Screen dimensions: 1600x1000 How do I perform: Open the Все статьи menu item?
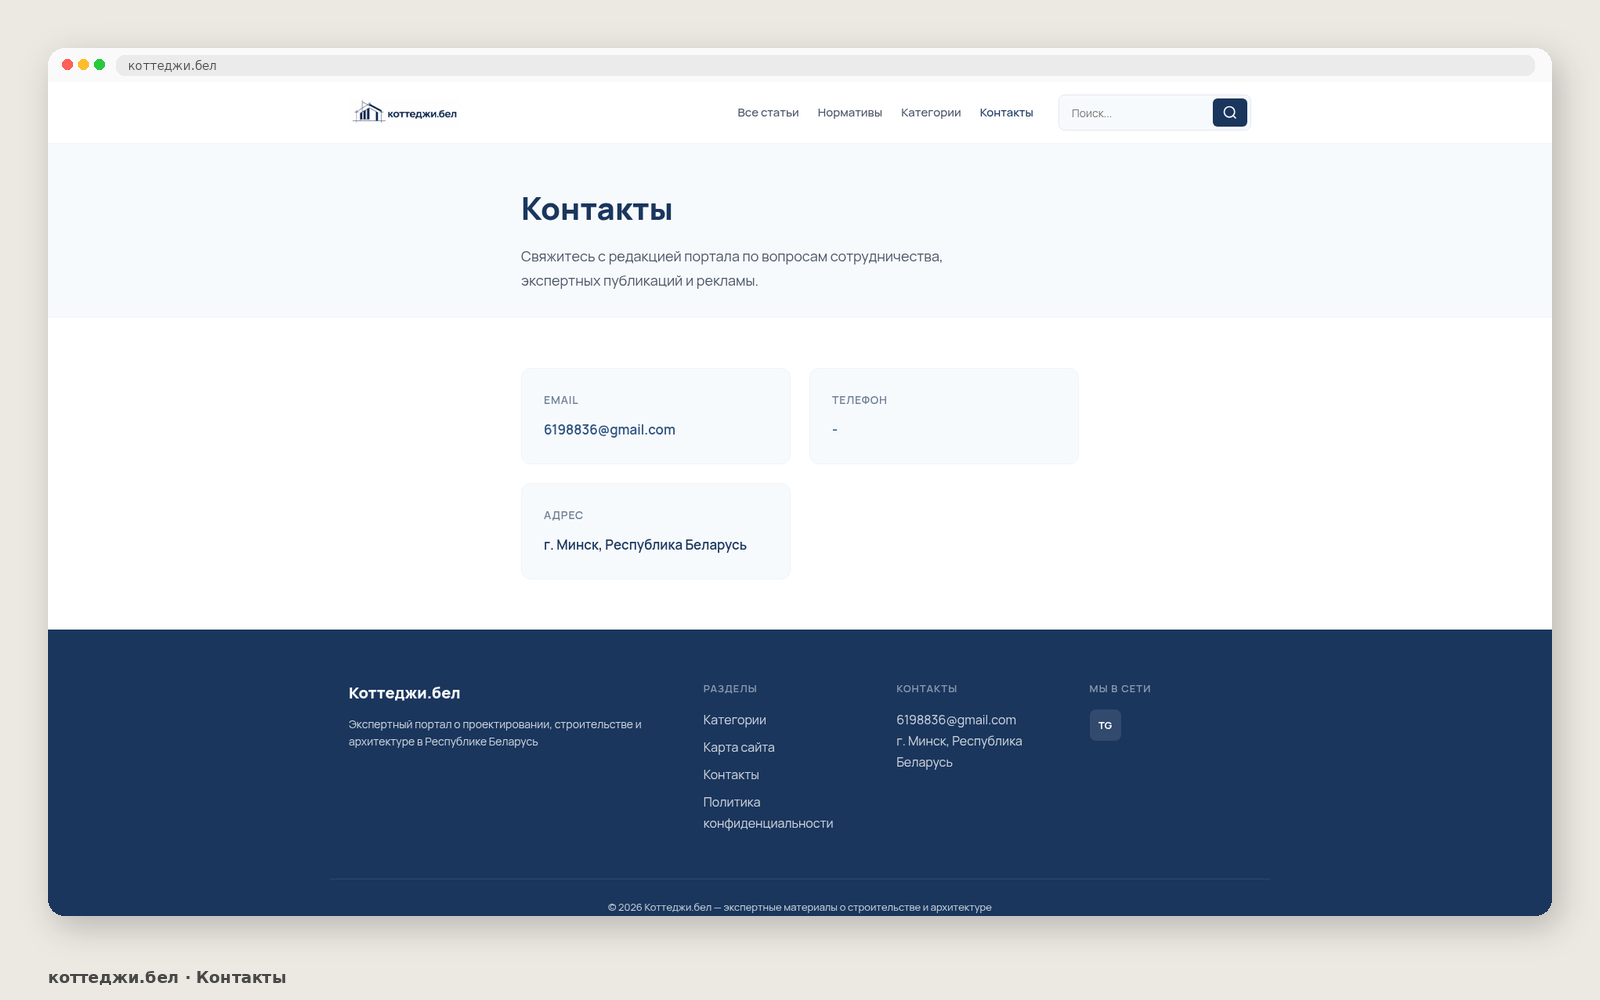[x=768, y=113]
